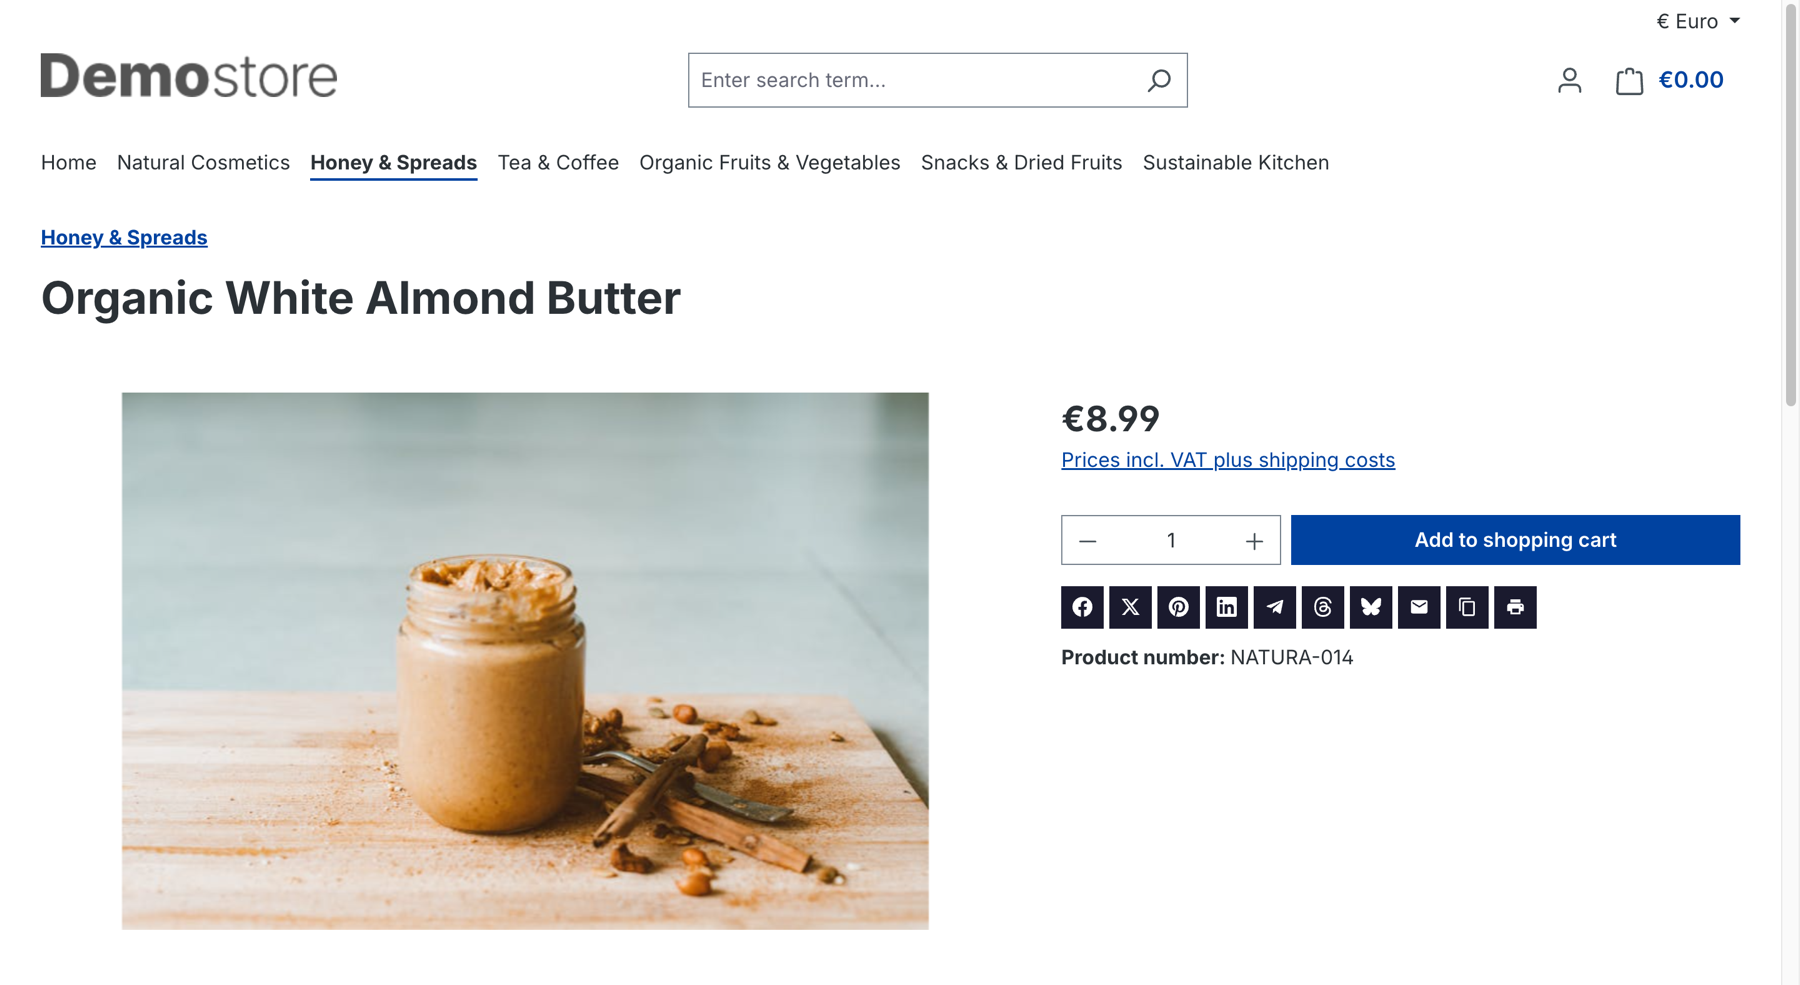The height and width of the screenshot is (985, 1800).
Task: Share product by email icon
Action: coord(1419,607)
